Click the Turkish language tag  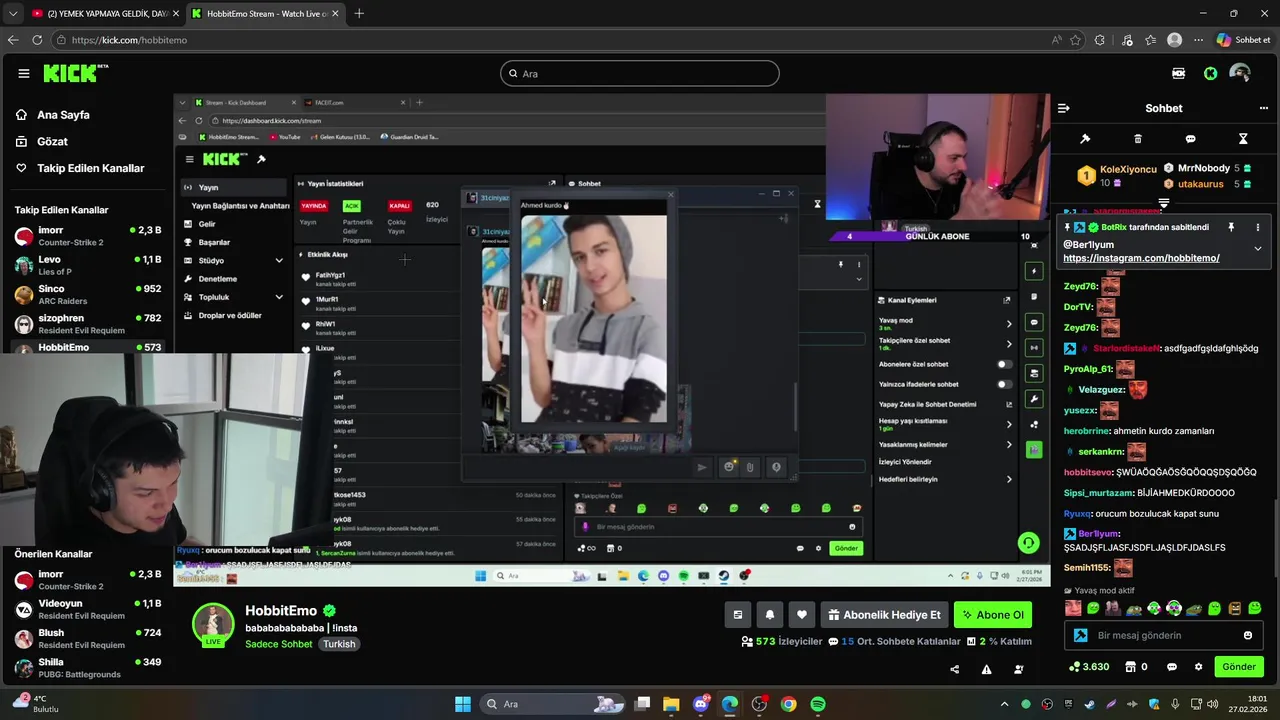[x=339, y=644]
